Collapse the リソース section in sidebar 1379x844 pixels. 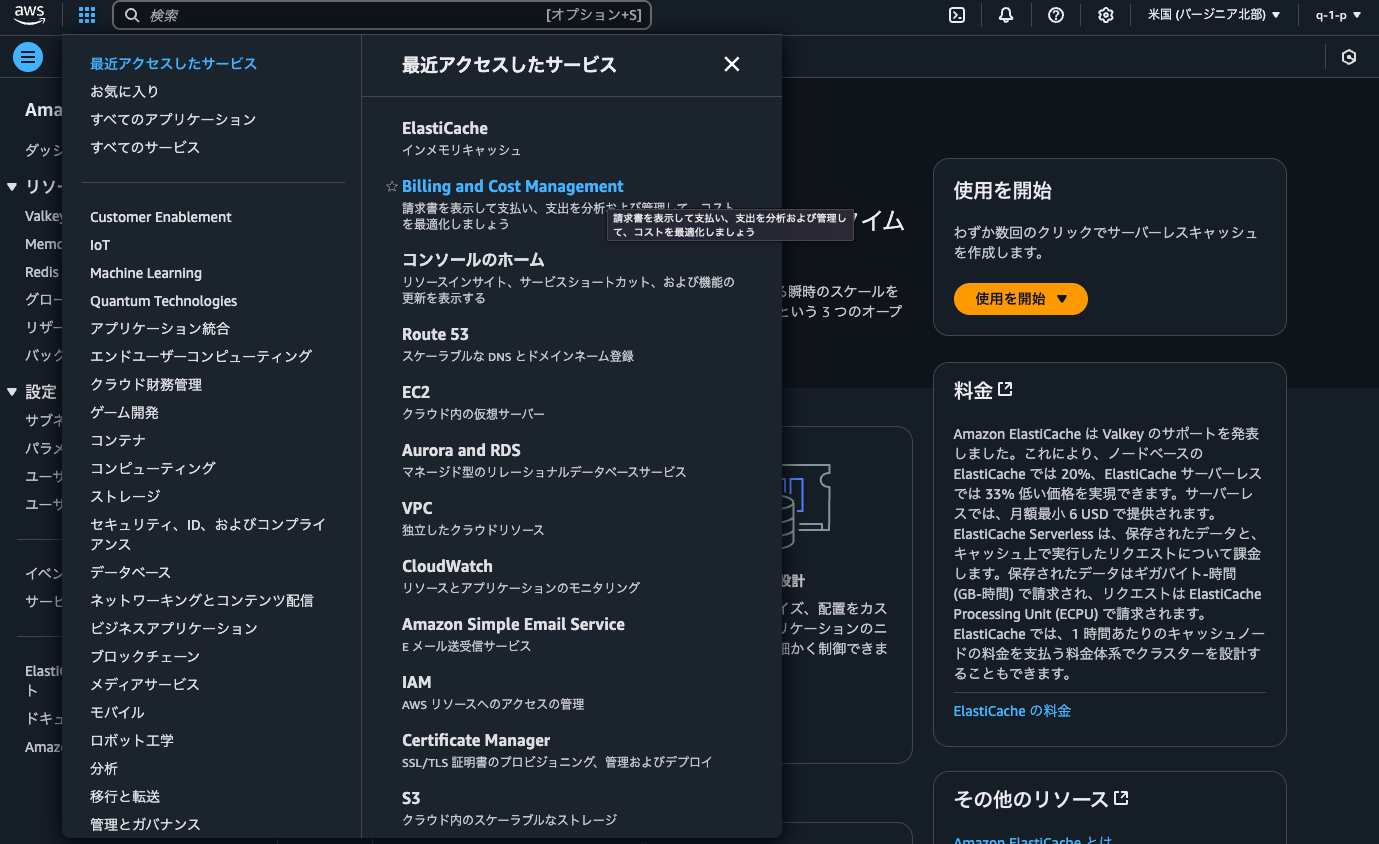[x=12, y=187]
